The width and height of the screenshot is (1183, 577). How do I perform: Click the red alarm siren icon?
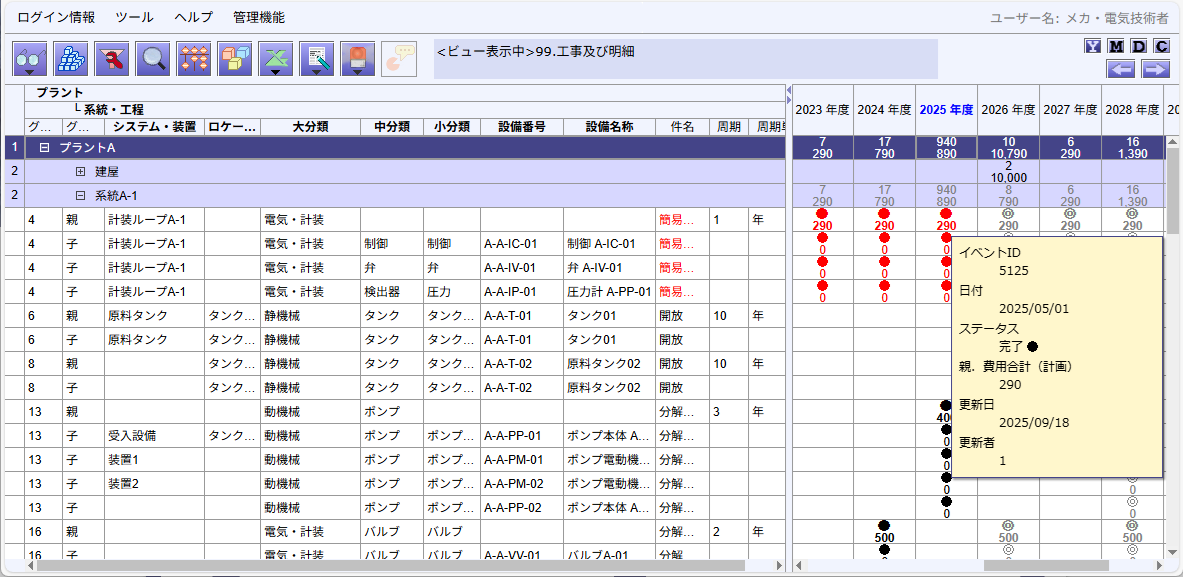click(358, 60)
